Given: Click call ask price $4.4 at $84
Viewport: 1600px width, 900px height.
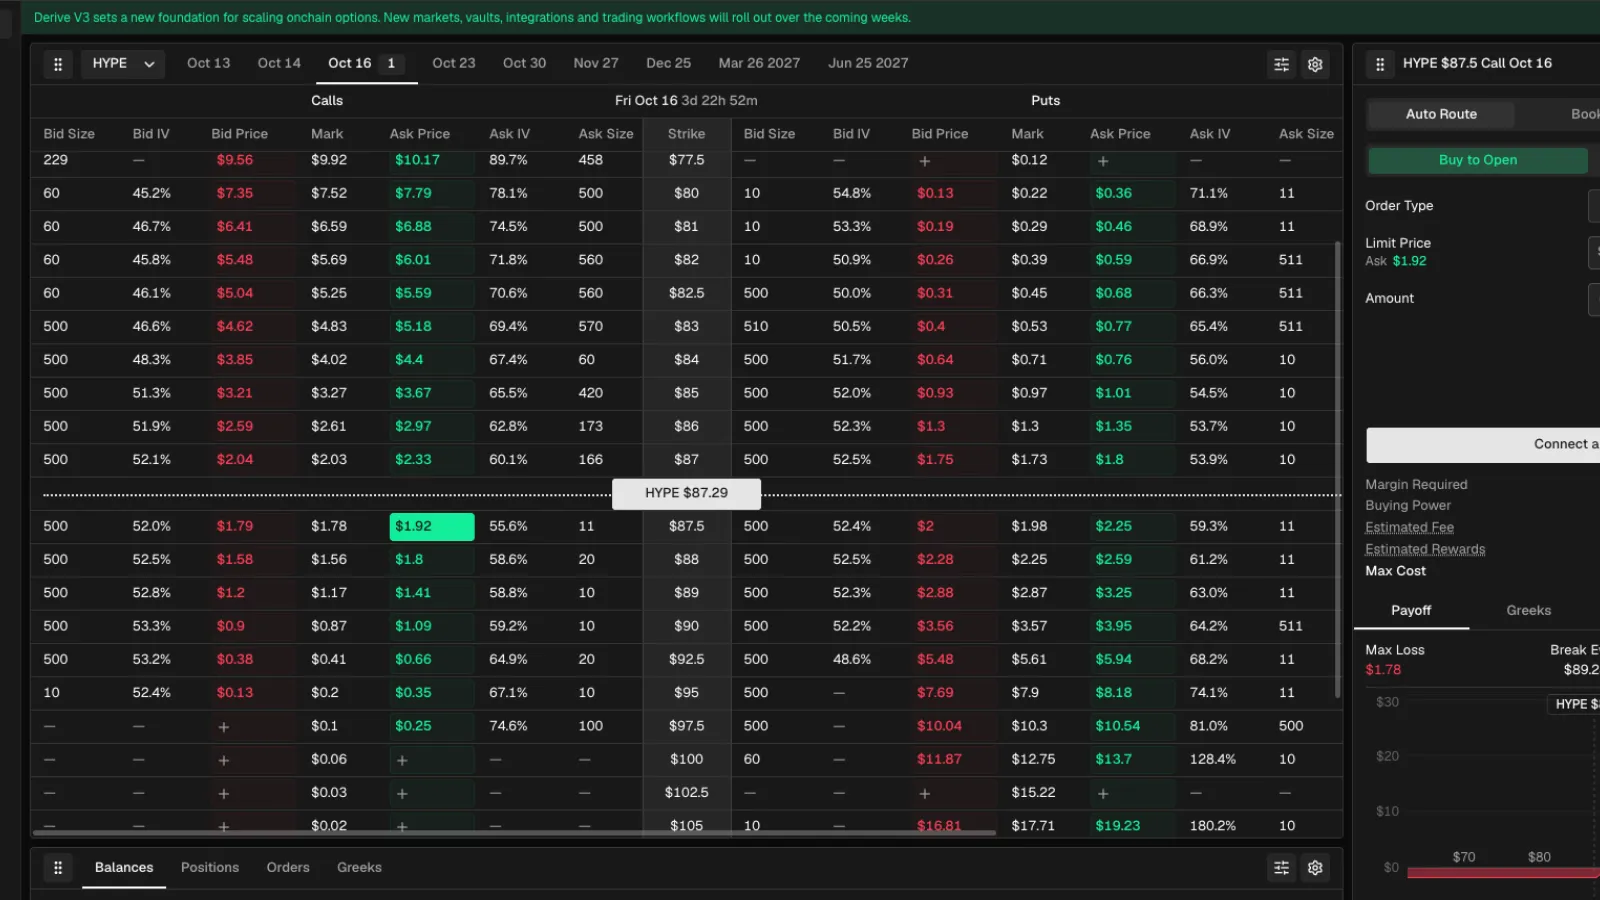Looking at the screenshot, I should tap(409, 360).
